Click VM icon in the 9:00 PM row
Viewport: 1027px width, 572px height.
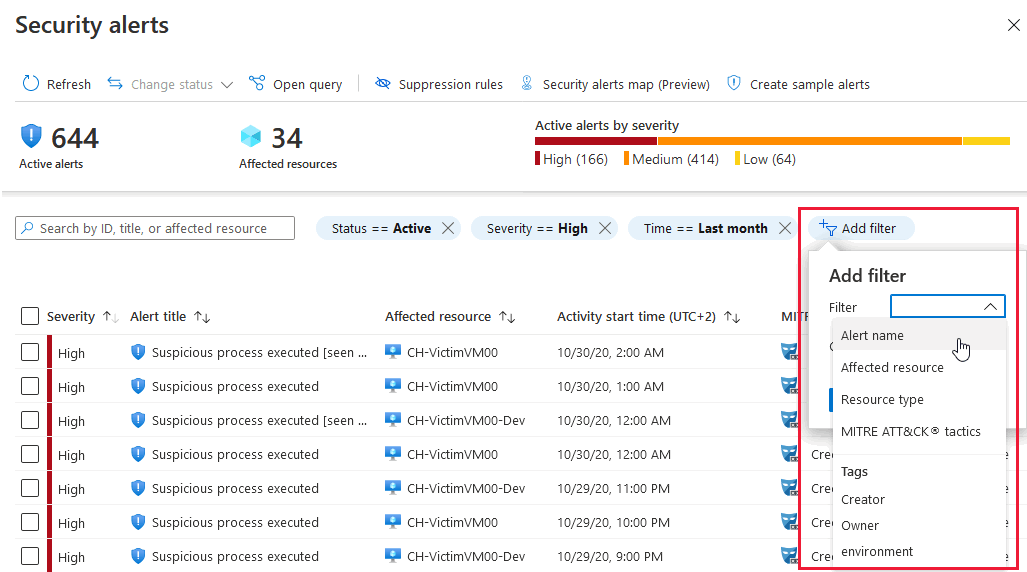tap(392, 556)
